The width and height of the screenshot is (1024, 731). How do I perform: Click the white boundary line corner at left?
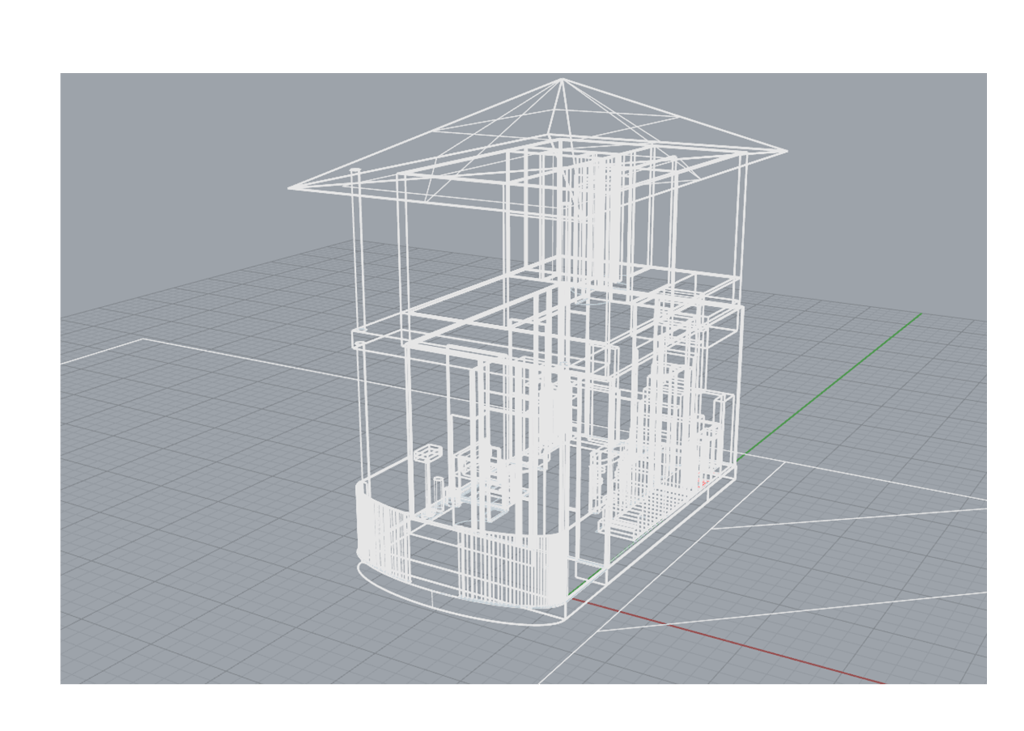(x=143, y=339)
